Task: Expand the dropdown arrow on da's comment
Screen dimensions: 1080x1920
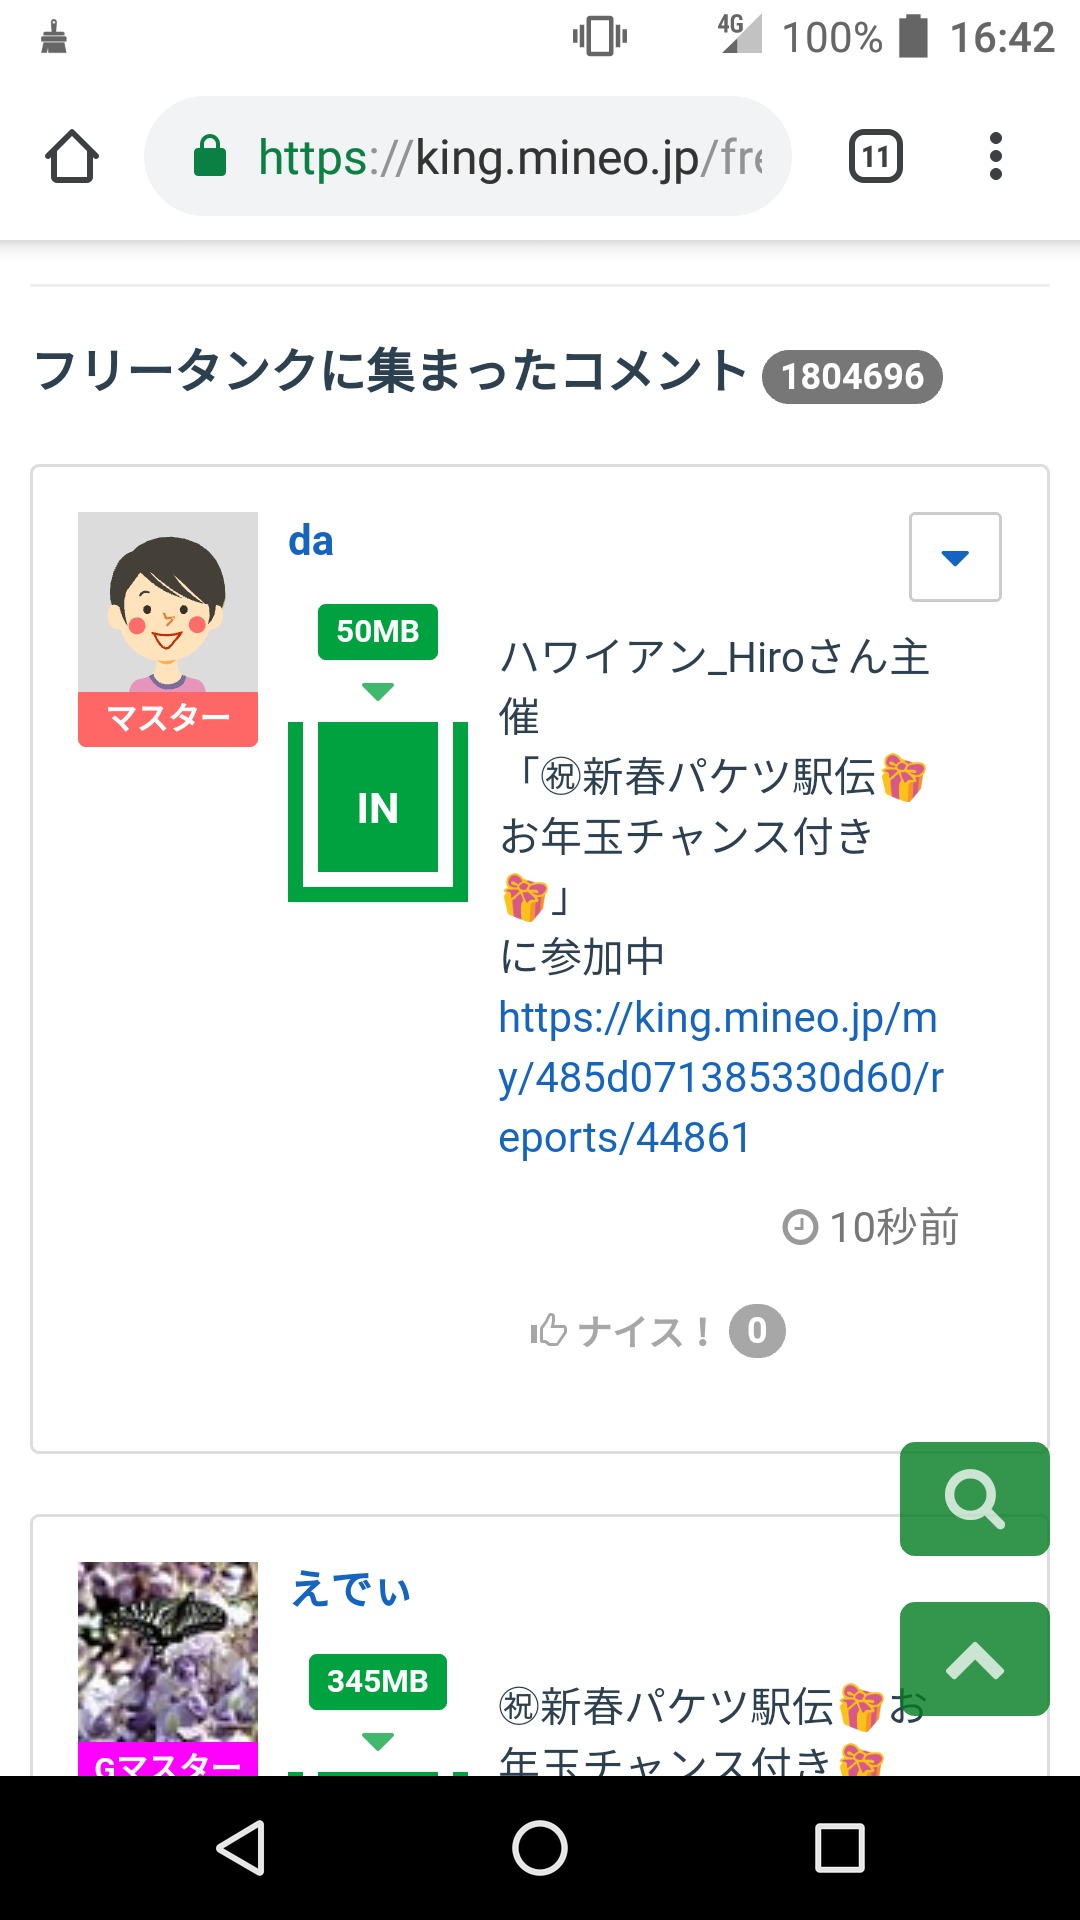Action: pos(955,558)
